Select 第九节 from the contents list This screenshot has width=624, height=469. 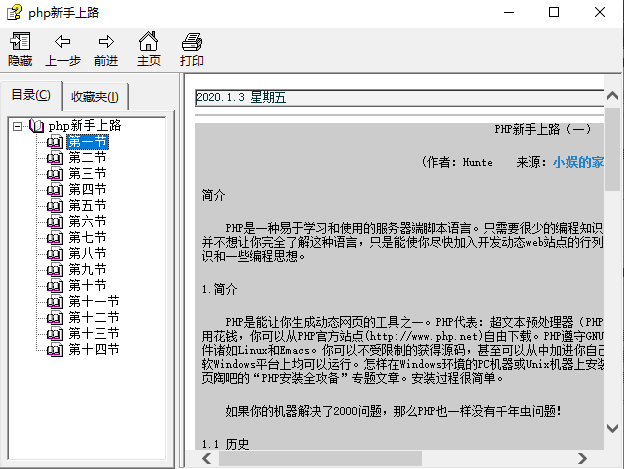coord(87,270)
